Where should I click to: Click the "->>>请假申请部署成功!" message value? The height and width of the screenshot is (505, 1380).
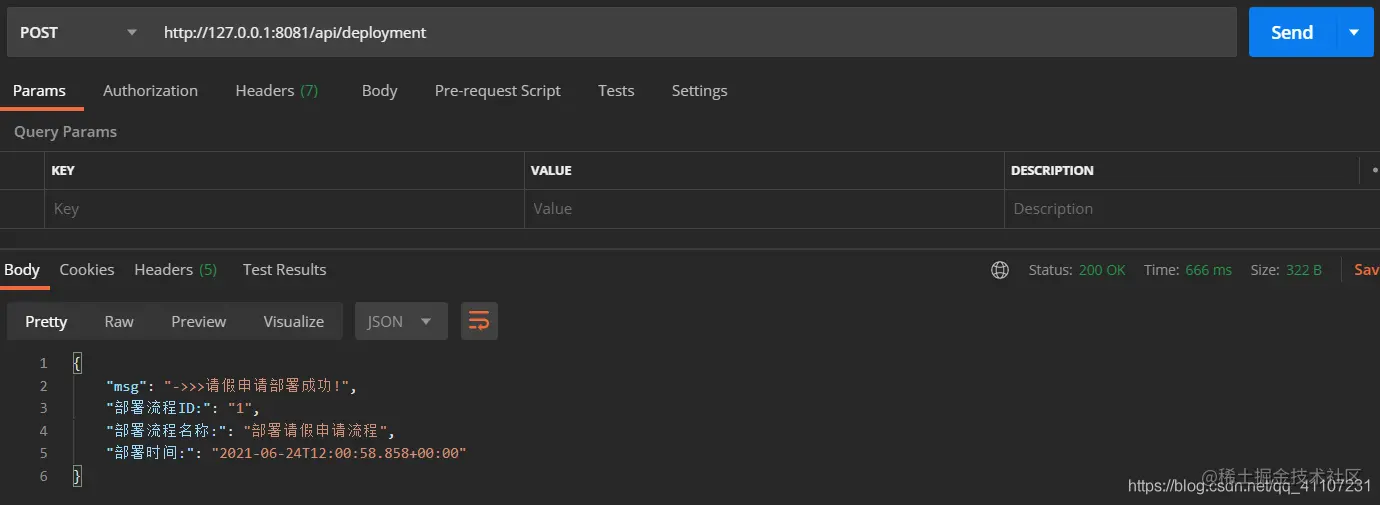point(259,385)
